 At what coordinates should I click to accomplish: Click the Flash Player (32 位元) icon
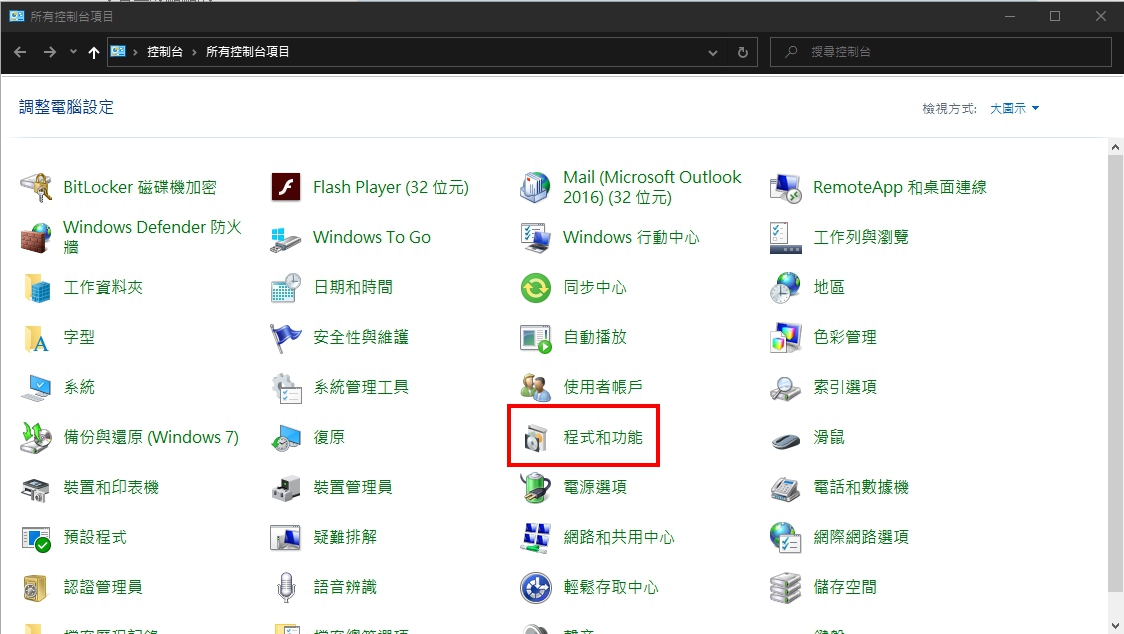point(286,188)
